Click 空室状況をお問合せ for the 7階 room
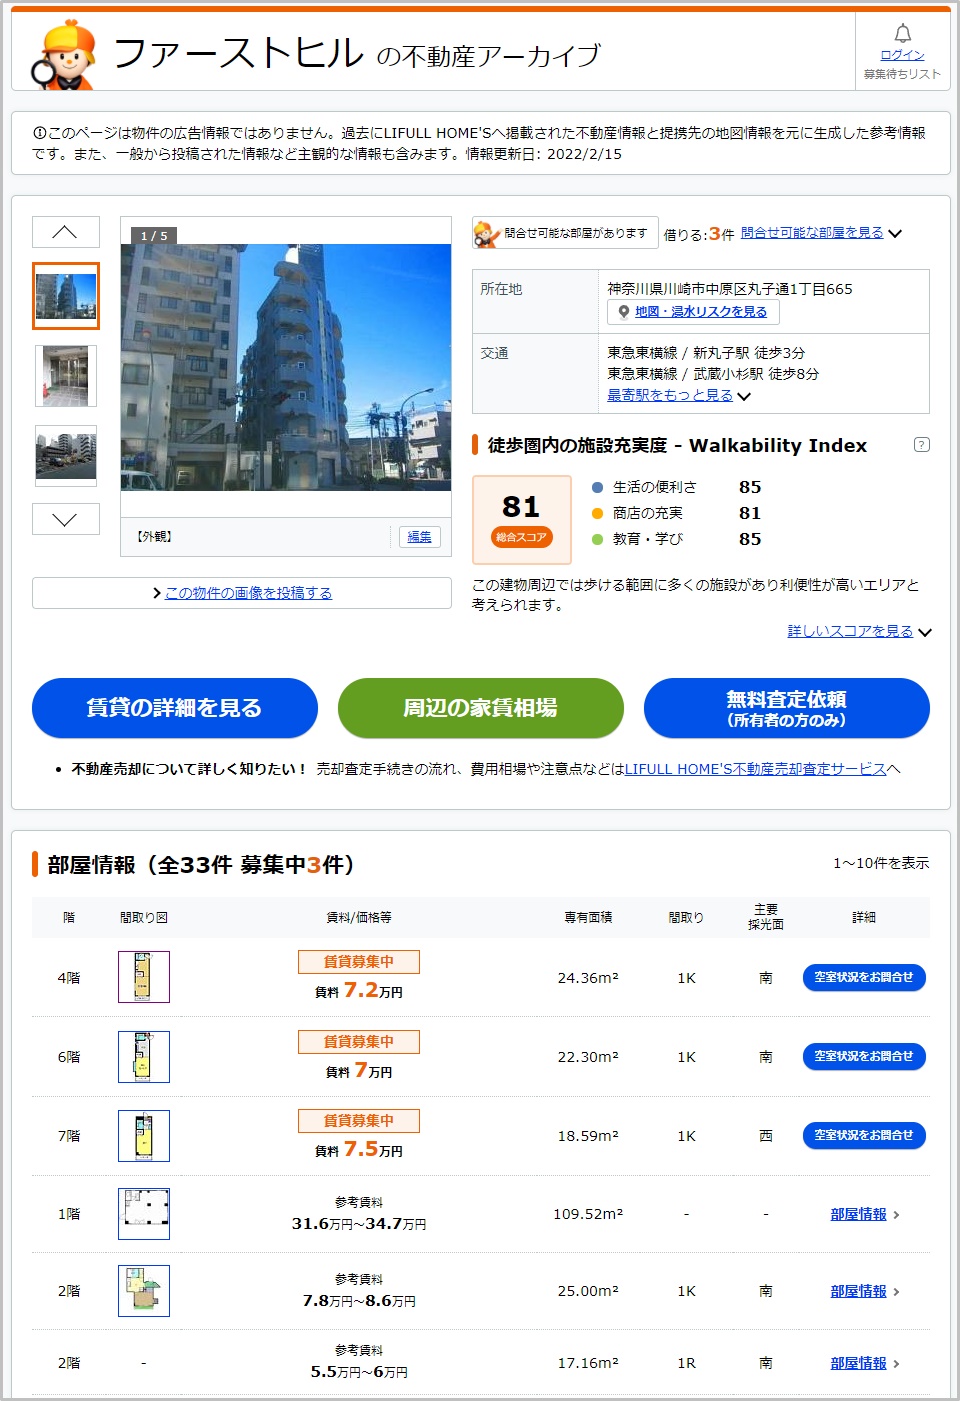The width and height of the screenshot is (960, 1401). coord(864,1135)
